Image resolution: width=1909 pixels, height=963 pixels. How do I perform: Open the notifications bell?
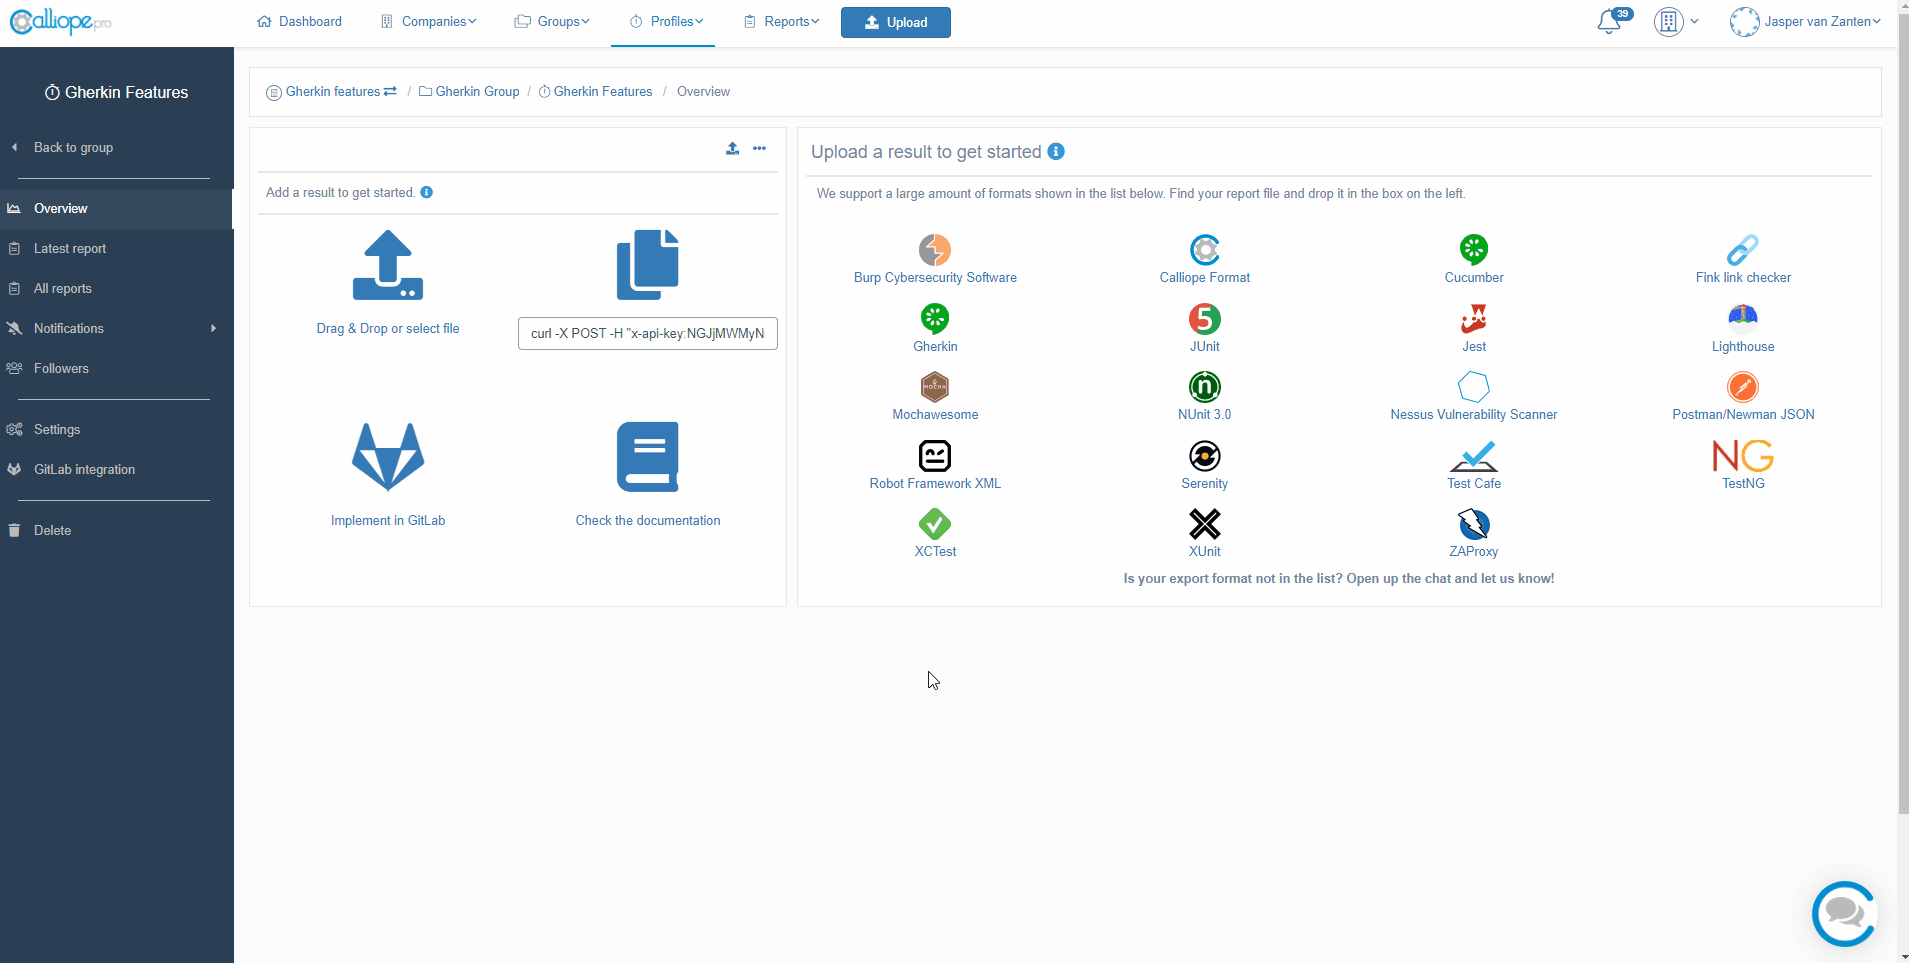(x=1610, y=22)
